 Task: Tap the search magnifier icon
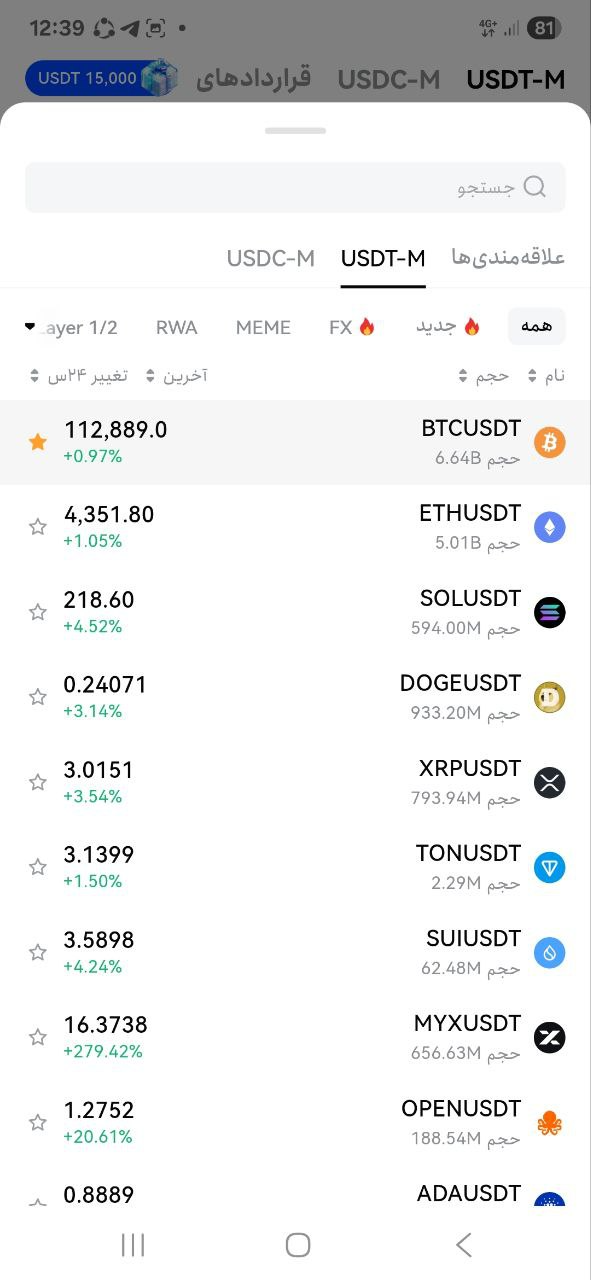535,187
